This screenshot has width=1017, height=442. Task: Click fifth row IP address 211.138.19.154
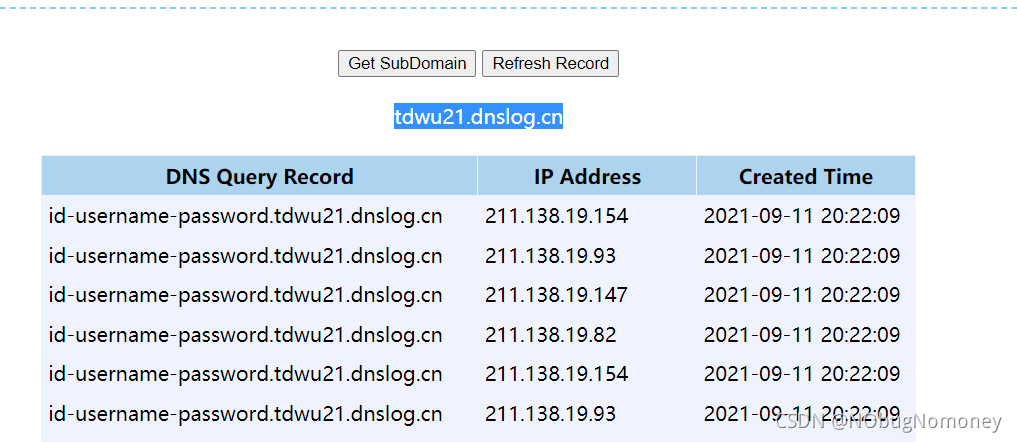[556, 374]
